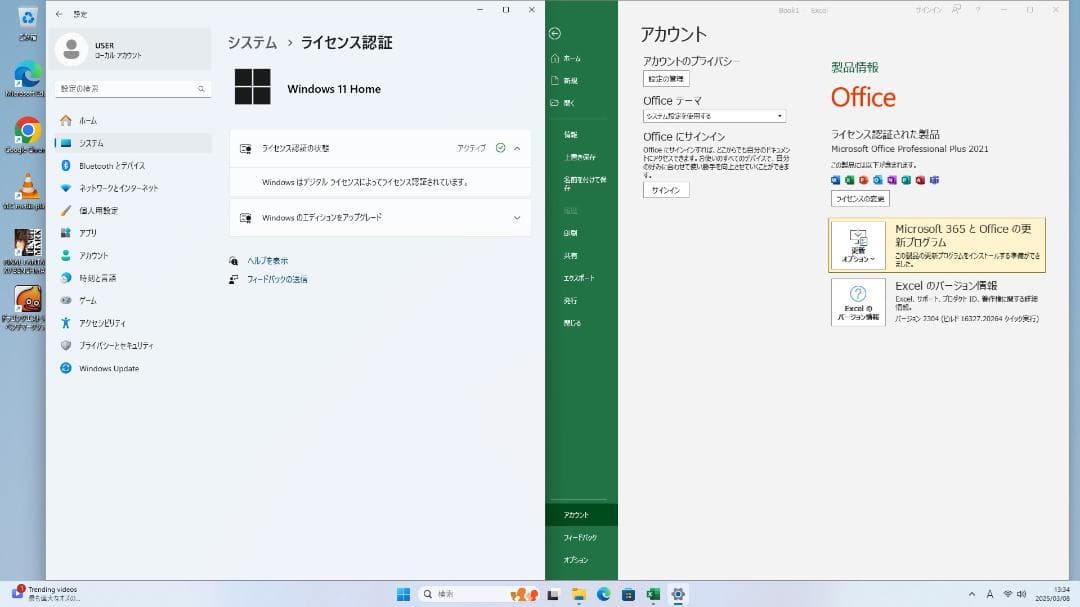Click the back arrow in Excel backstage view
The width and height of the screenshot is (1080, 607).
pyautogui.click(x=555, y=33)
